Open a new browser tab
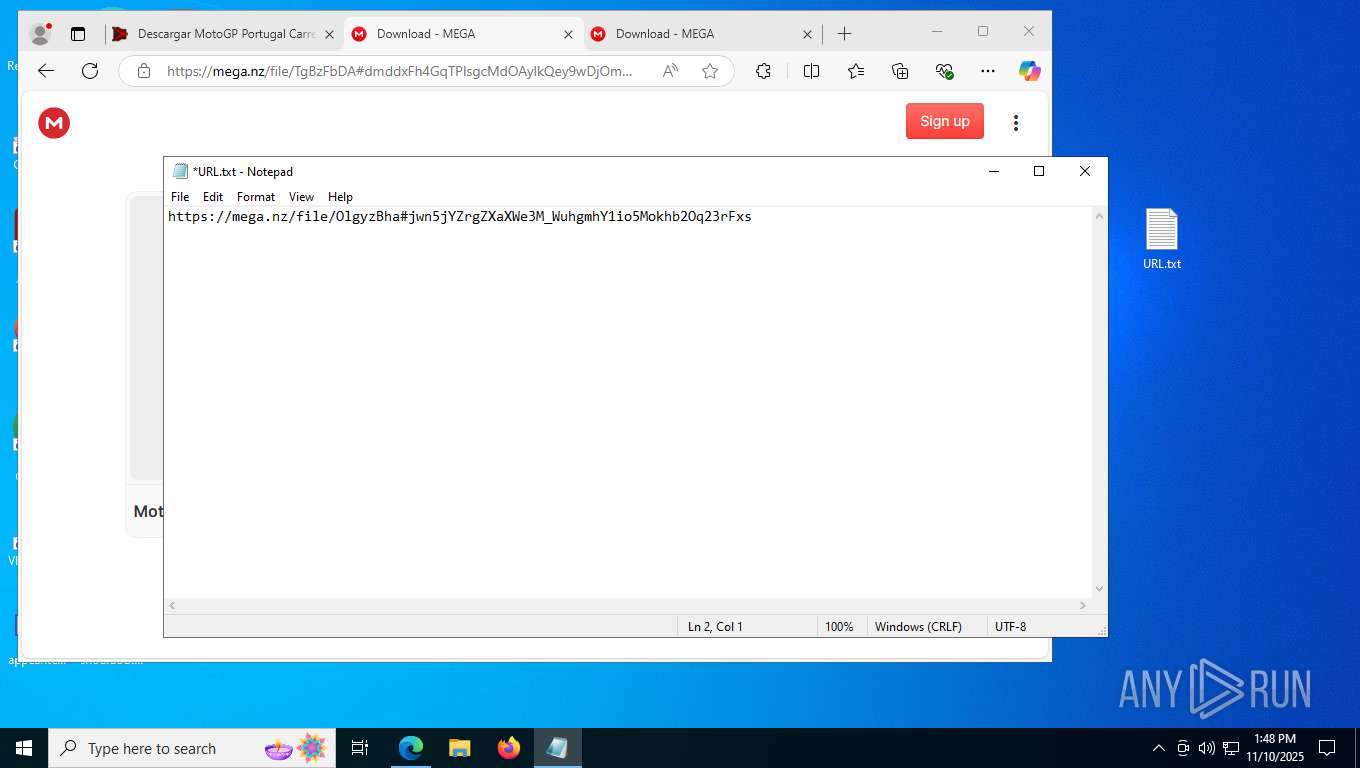This screenshot has width=1360, height=768. [x=844, y=34]
